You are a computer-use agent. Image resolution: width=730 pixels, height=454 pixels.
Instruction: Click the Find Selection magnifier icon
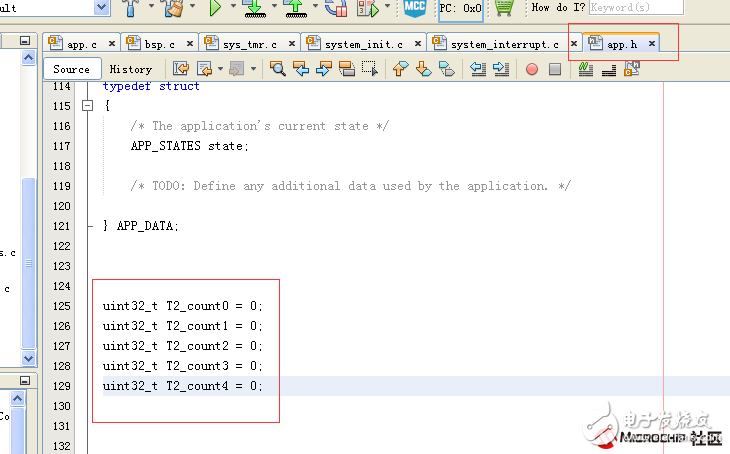click(277, 69)
